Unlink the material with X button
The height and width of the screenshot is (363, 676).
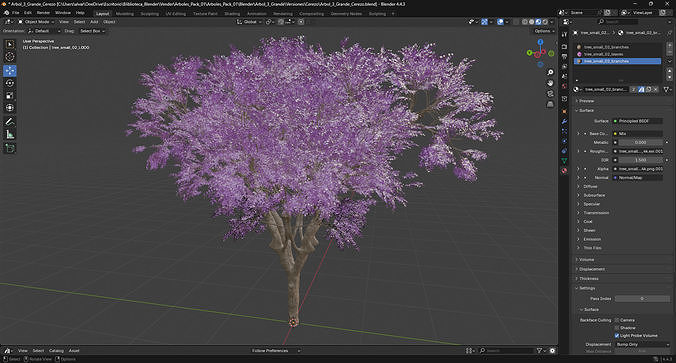(656, 89)
